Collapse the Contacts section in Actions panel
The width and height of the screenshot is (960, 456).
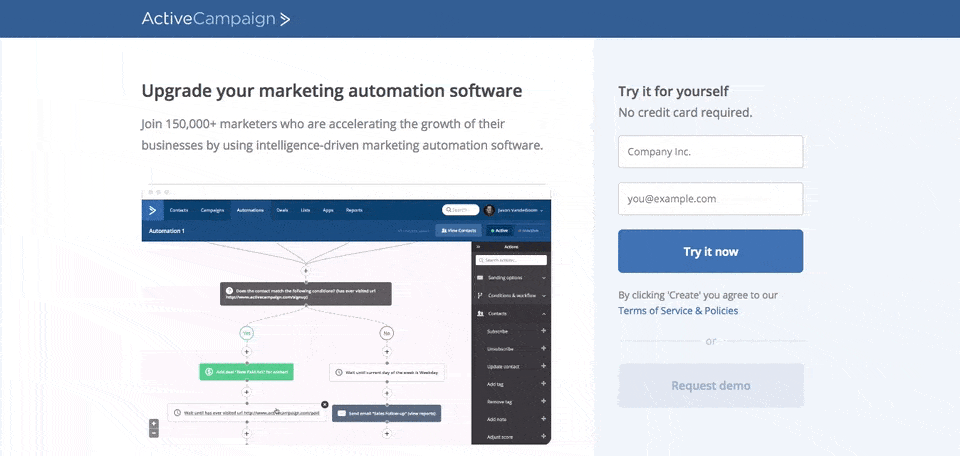(x=511, y=313)
